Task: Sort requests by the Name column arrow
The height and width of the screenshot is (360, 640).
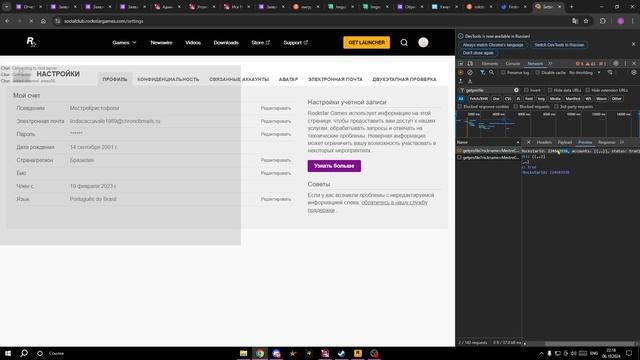Action: pyautogui.click(x=518, y=142)
